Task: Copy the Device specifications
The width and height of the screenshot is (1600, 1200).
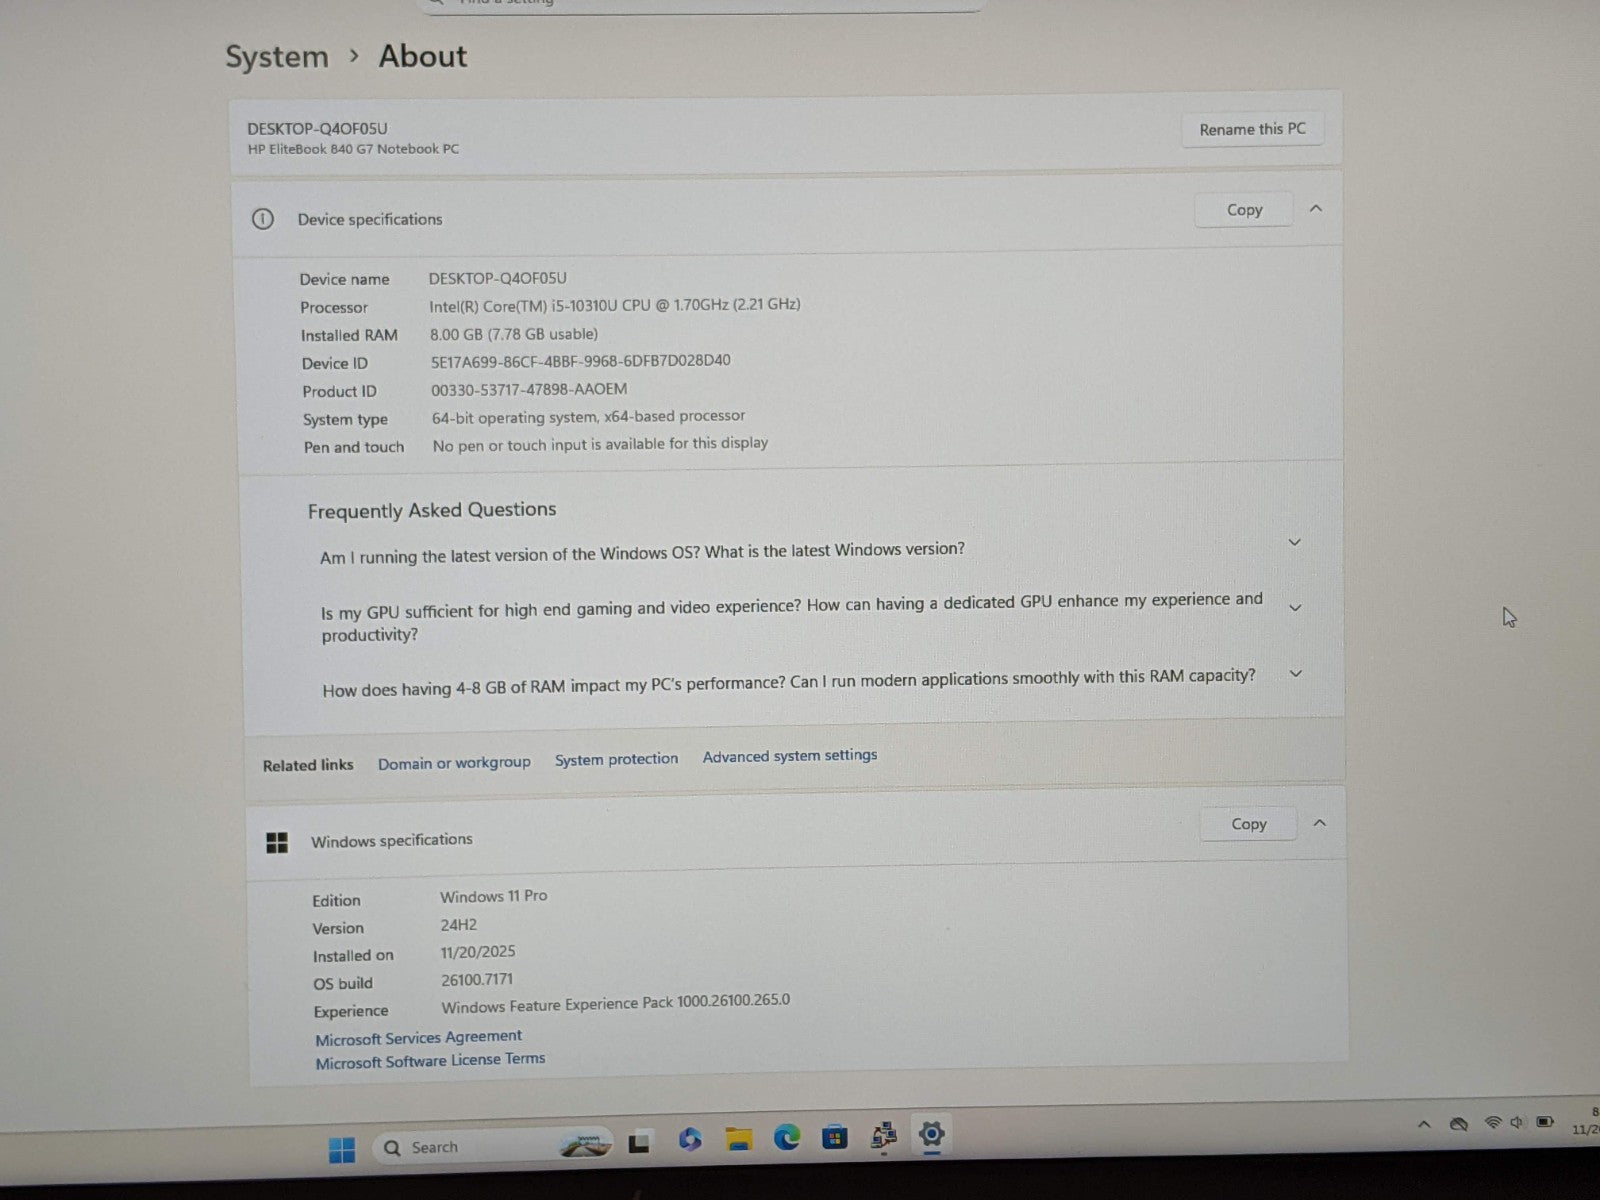Action: pos(1244,210)
